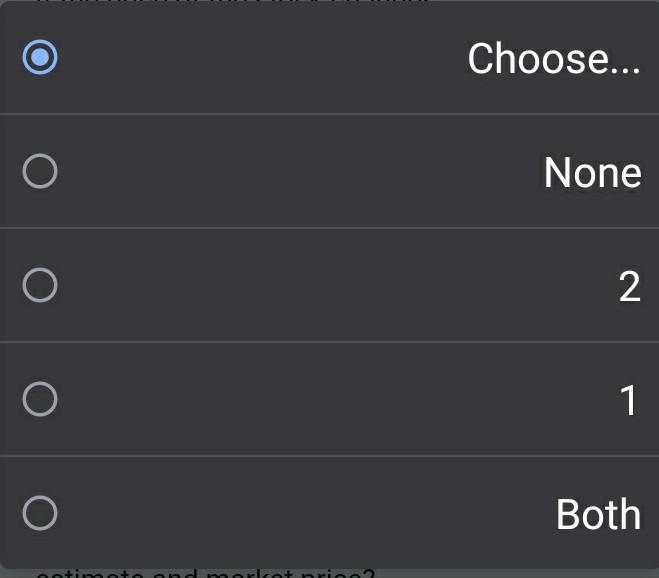The image size is (659, 578).
Task: Click the "Choose..." text label
Action: coord(553,59)
